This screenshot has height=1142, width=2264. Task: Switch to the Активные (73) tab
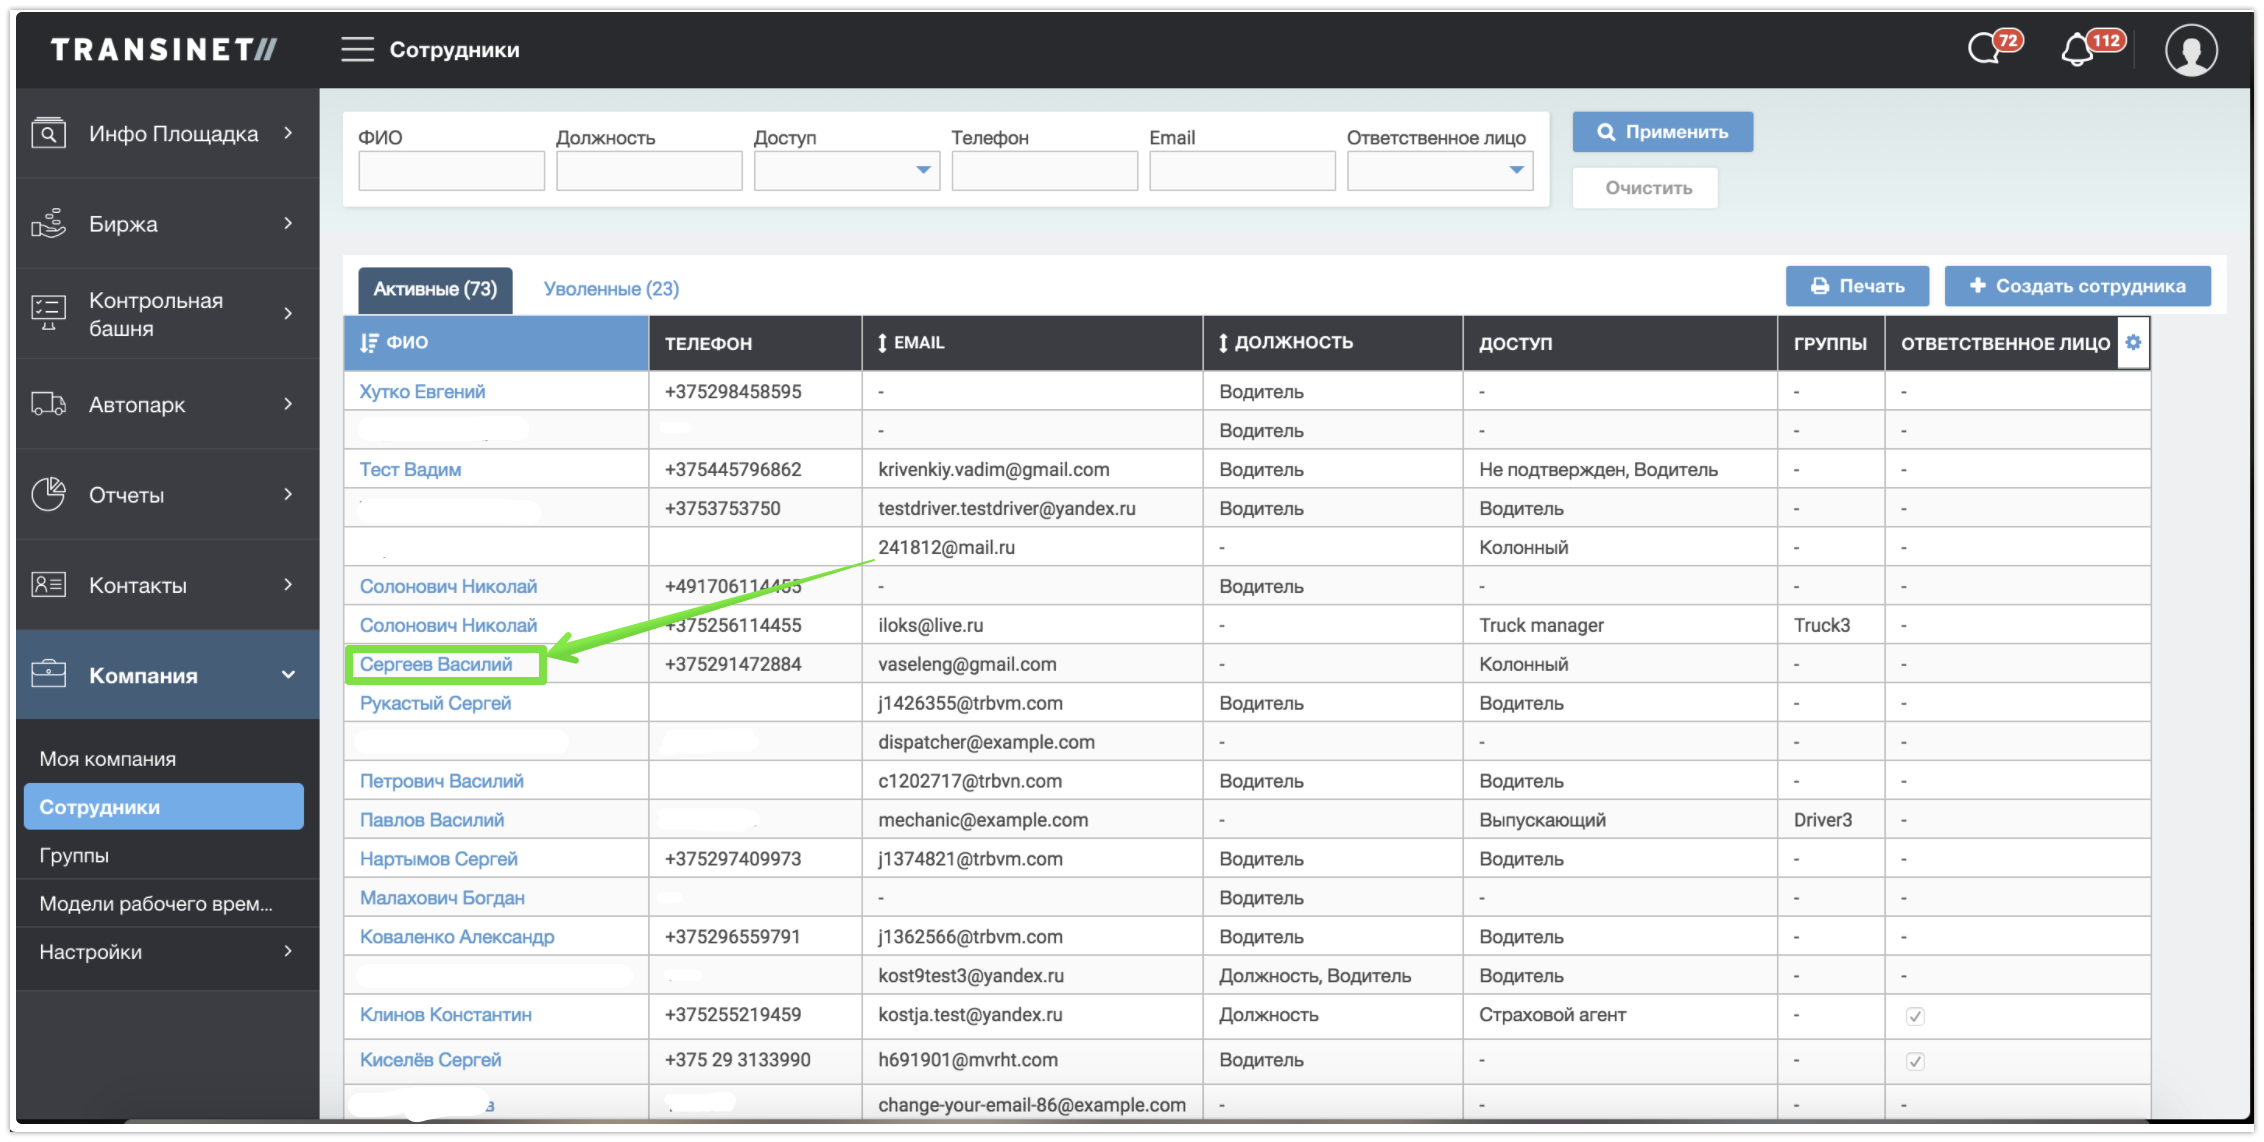tap(435, 290)
